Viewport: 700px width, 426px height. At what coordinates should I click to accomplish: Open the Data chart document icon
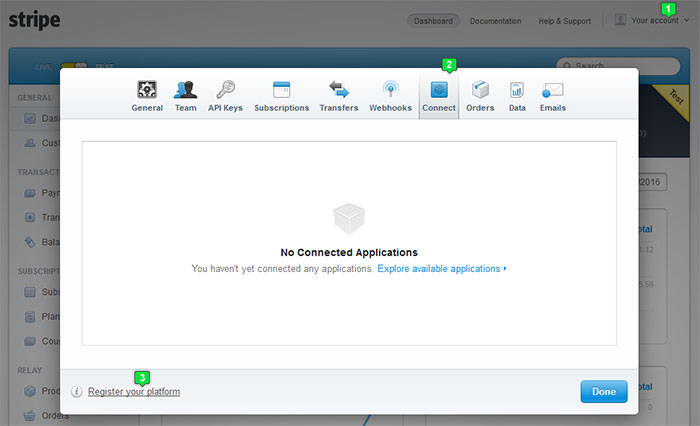point(517,90)
